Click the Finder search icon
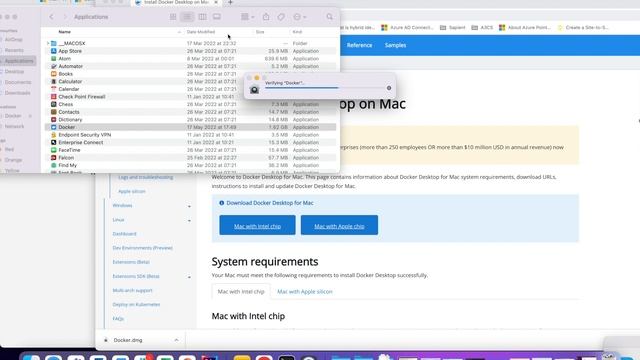 tap(329, 17)
